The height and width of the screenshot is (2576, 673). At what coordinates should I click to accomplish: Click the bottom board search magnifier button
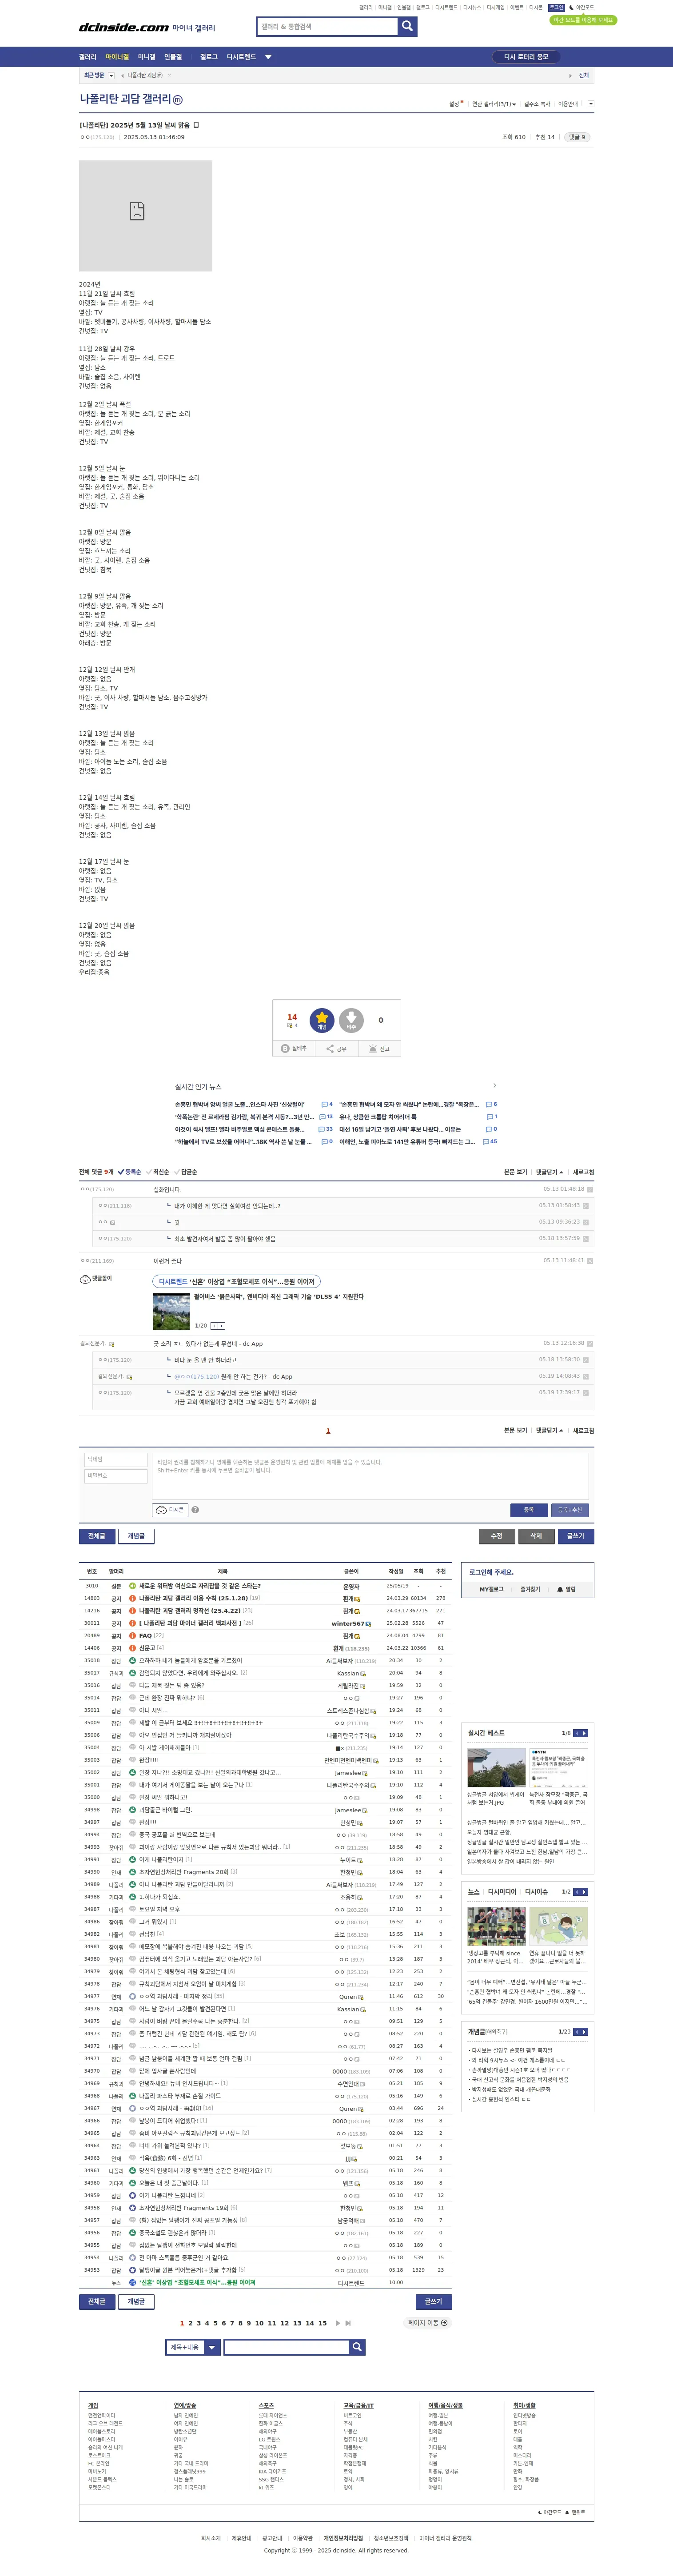pos(357,2347)
